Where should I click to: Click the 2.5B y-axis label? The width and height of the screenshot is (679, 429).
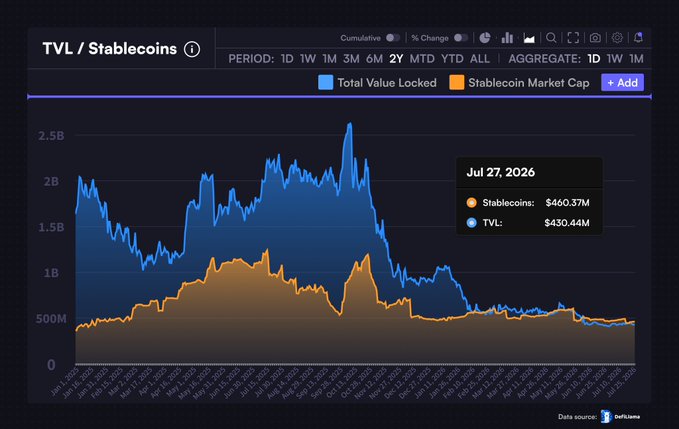(52, 136)
